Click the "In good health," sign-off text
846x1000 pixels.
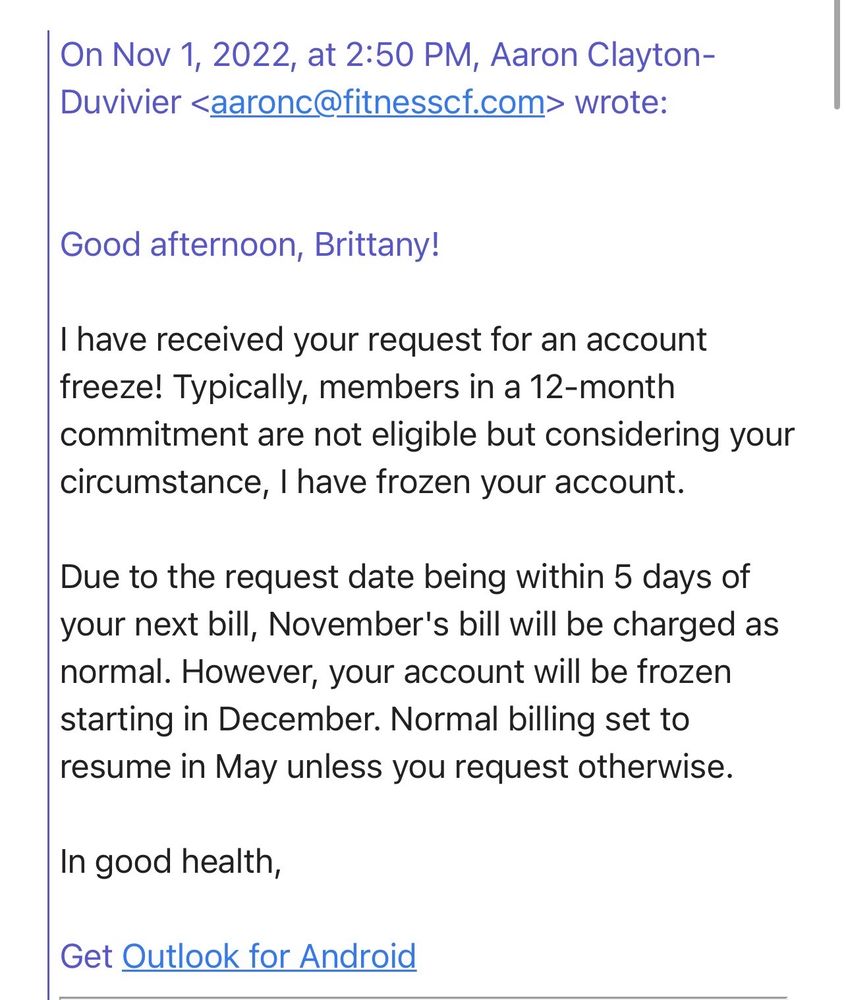171,862
